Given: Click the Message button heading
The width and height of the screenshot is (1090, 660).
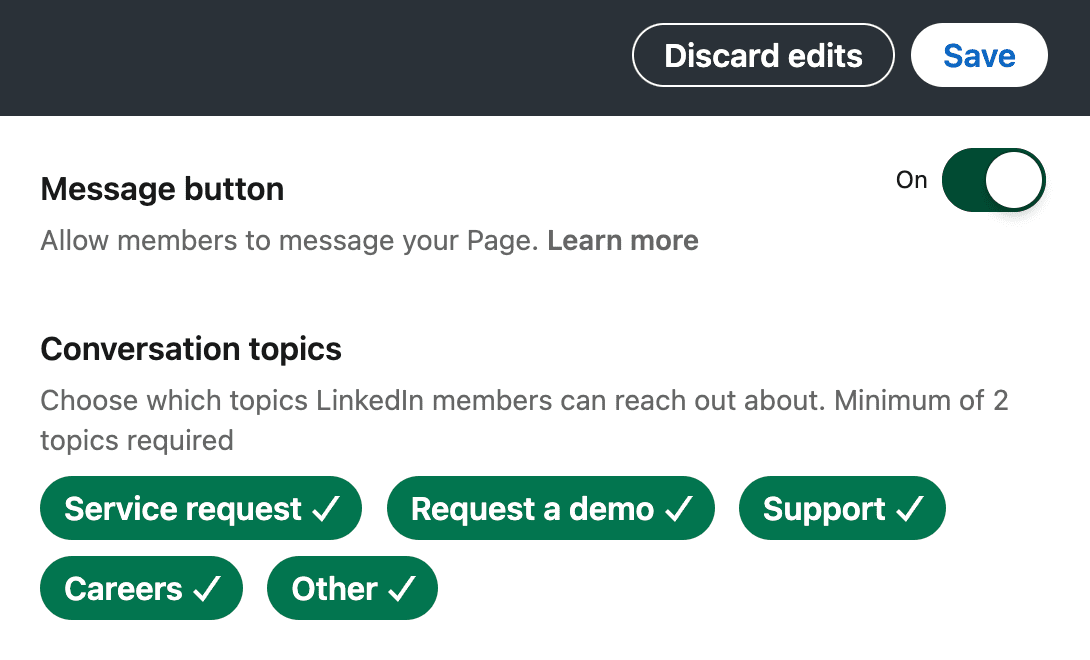Looking at the screenshot, I should pos(162,190).
